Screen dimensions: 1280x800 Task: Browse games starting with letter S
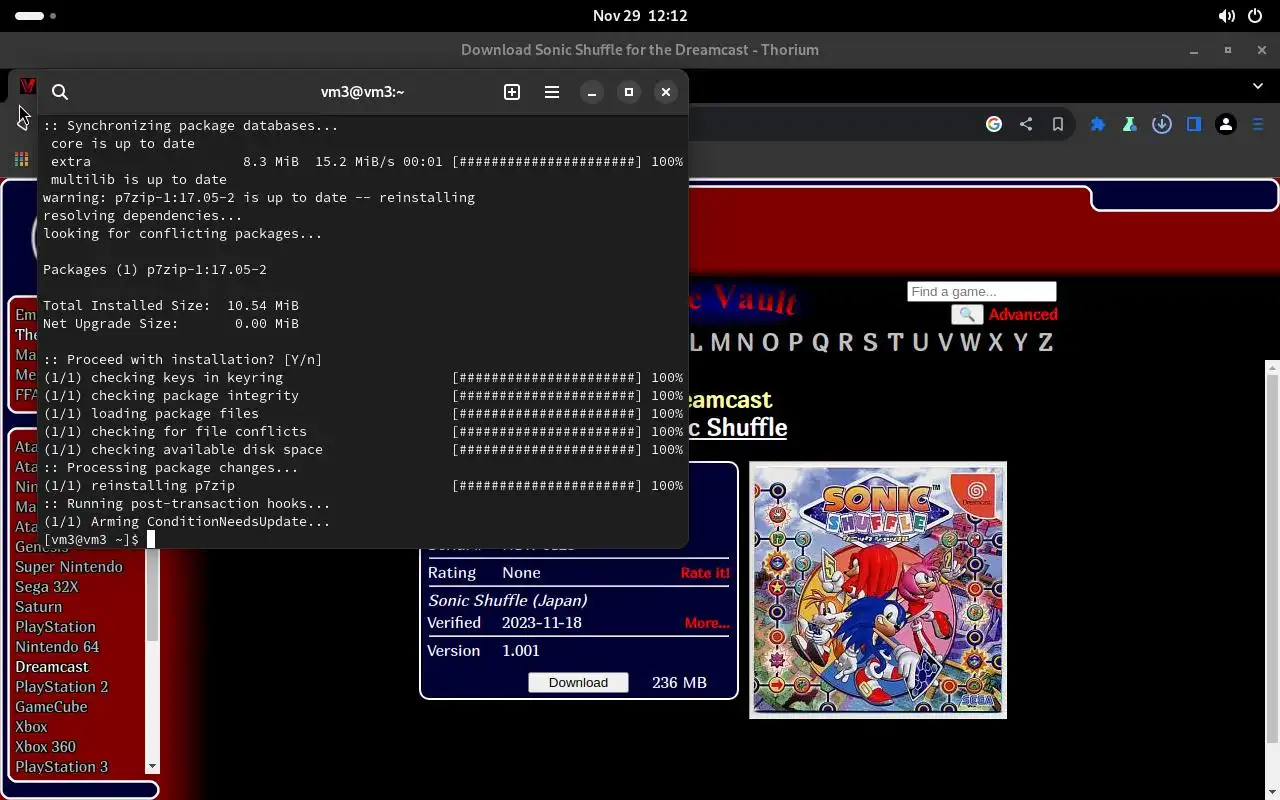point(870,343)
